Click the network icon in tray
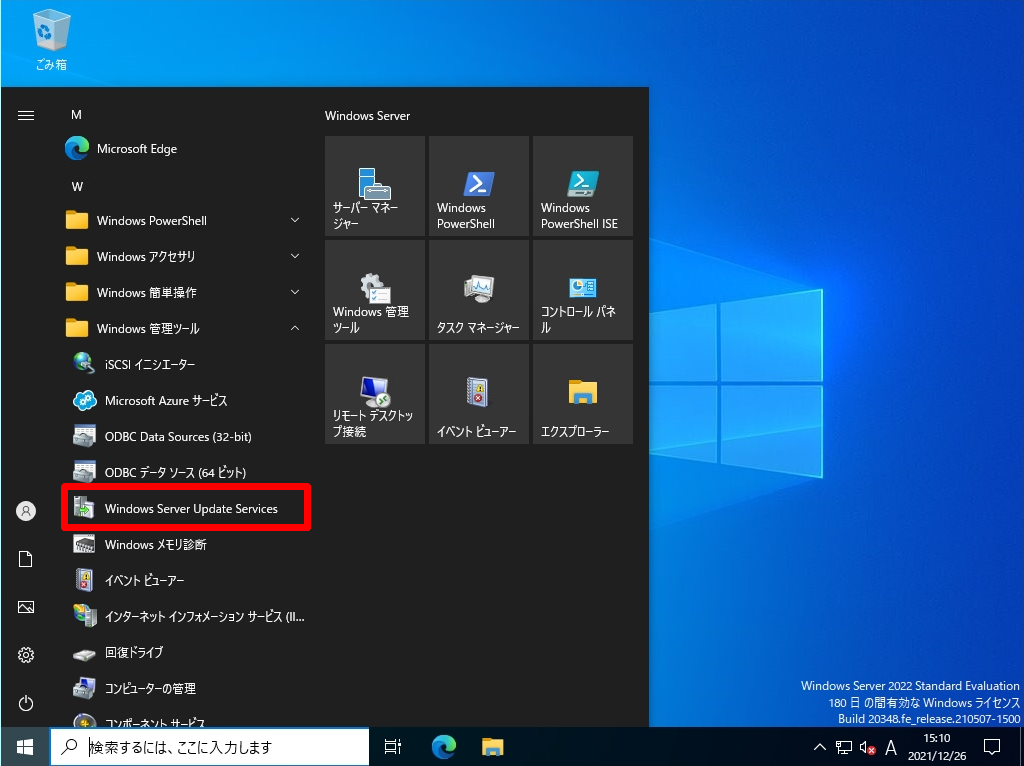This screenshot has width=1024, height=766. 844,747
